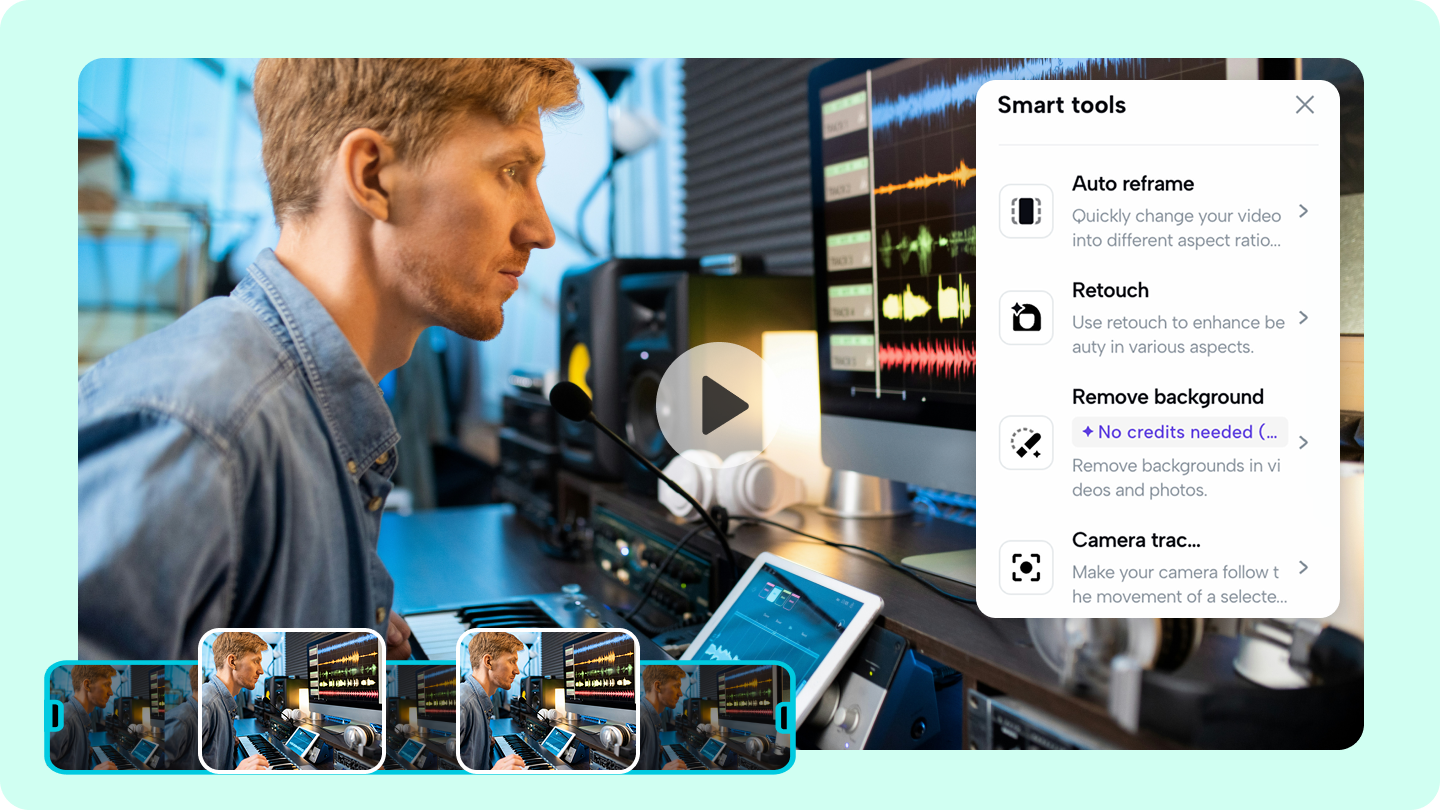The height and width of the screenshot is (810, 1440).
Task: Close the Smart tools panel
Action: click(1305, 105)
